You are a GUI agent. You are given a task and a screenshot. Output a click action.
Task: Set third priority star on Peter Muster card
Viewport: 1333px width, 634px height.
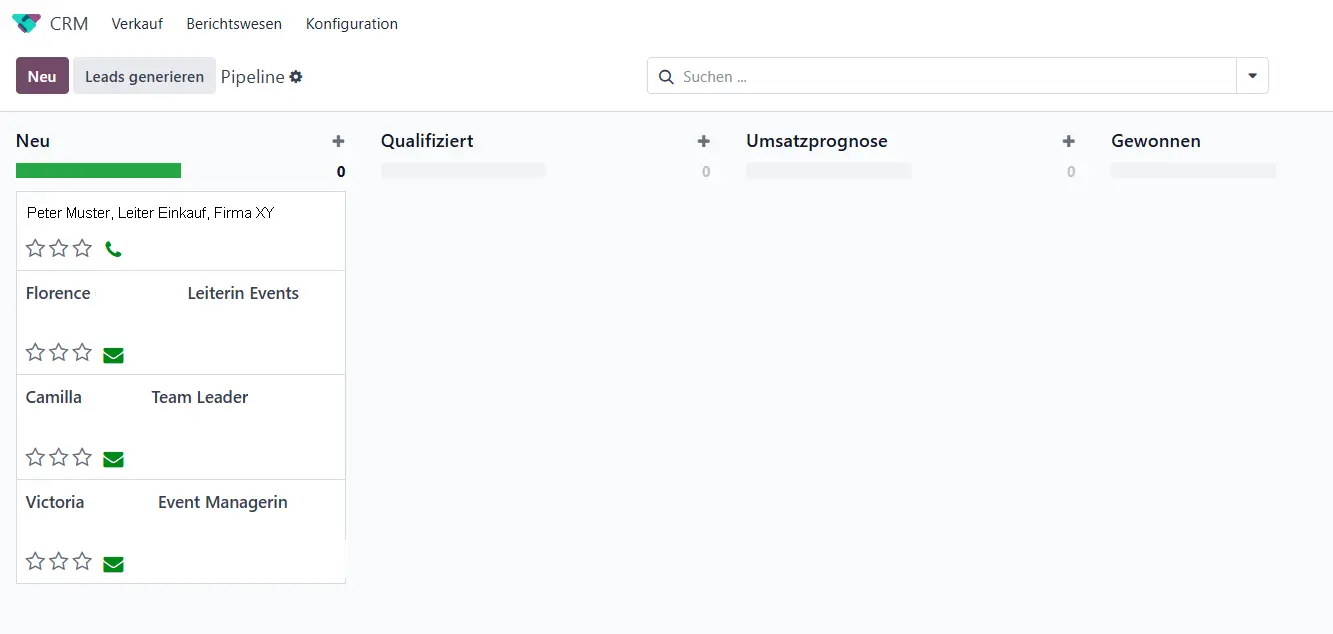pyautogui.click(x=82, y=248)
